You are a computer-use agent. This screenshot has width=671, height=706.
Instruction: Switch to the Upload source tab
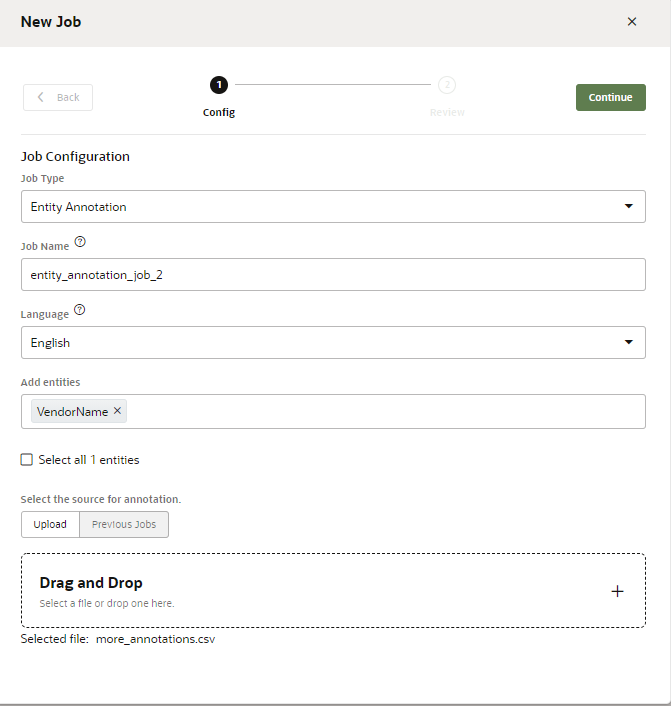[50, 524]
